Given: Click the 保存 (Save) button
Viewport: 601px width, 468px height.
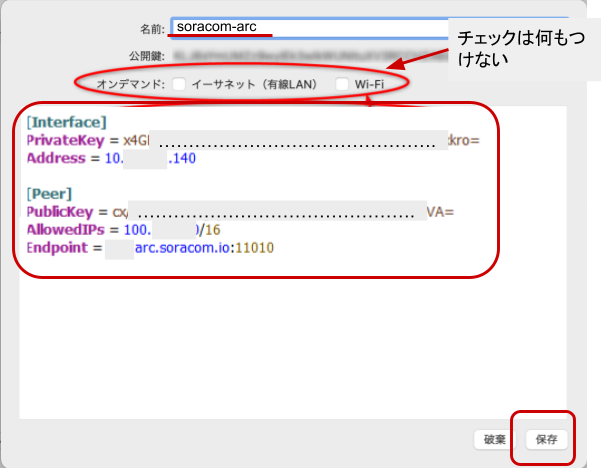Looking at the screenshot, I should 546,439.
